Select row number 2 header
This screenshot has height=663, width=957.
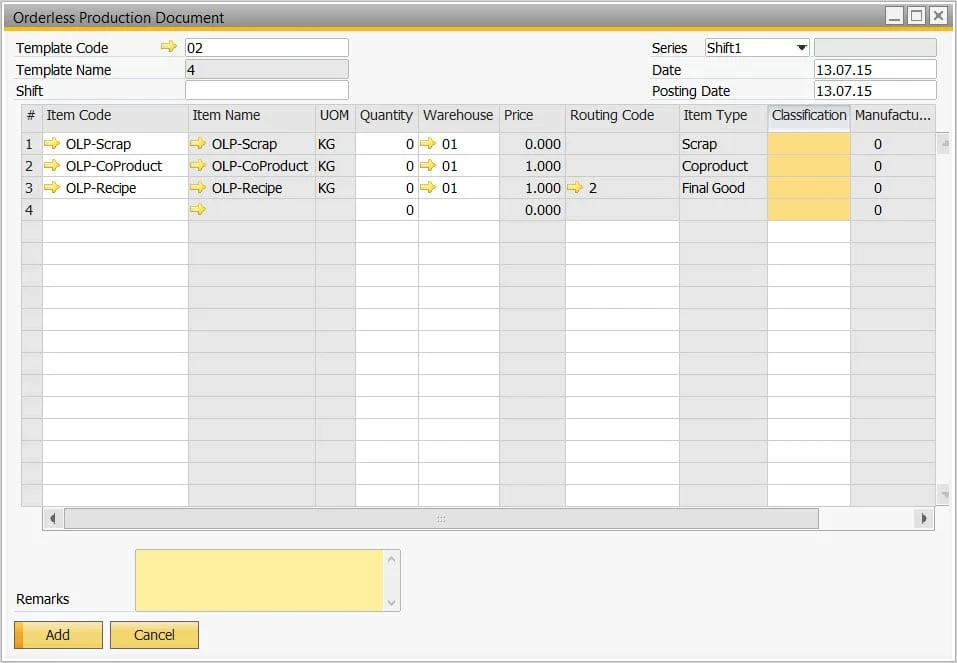(32, 165)
